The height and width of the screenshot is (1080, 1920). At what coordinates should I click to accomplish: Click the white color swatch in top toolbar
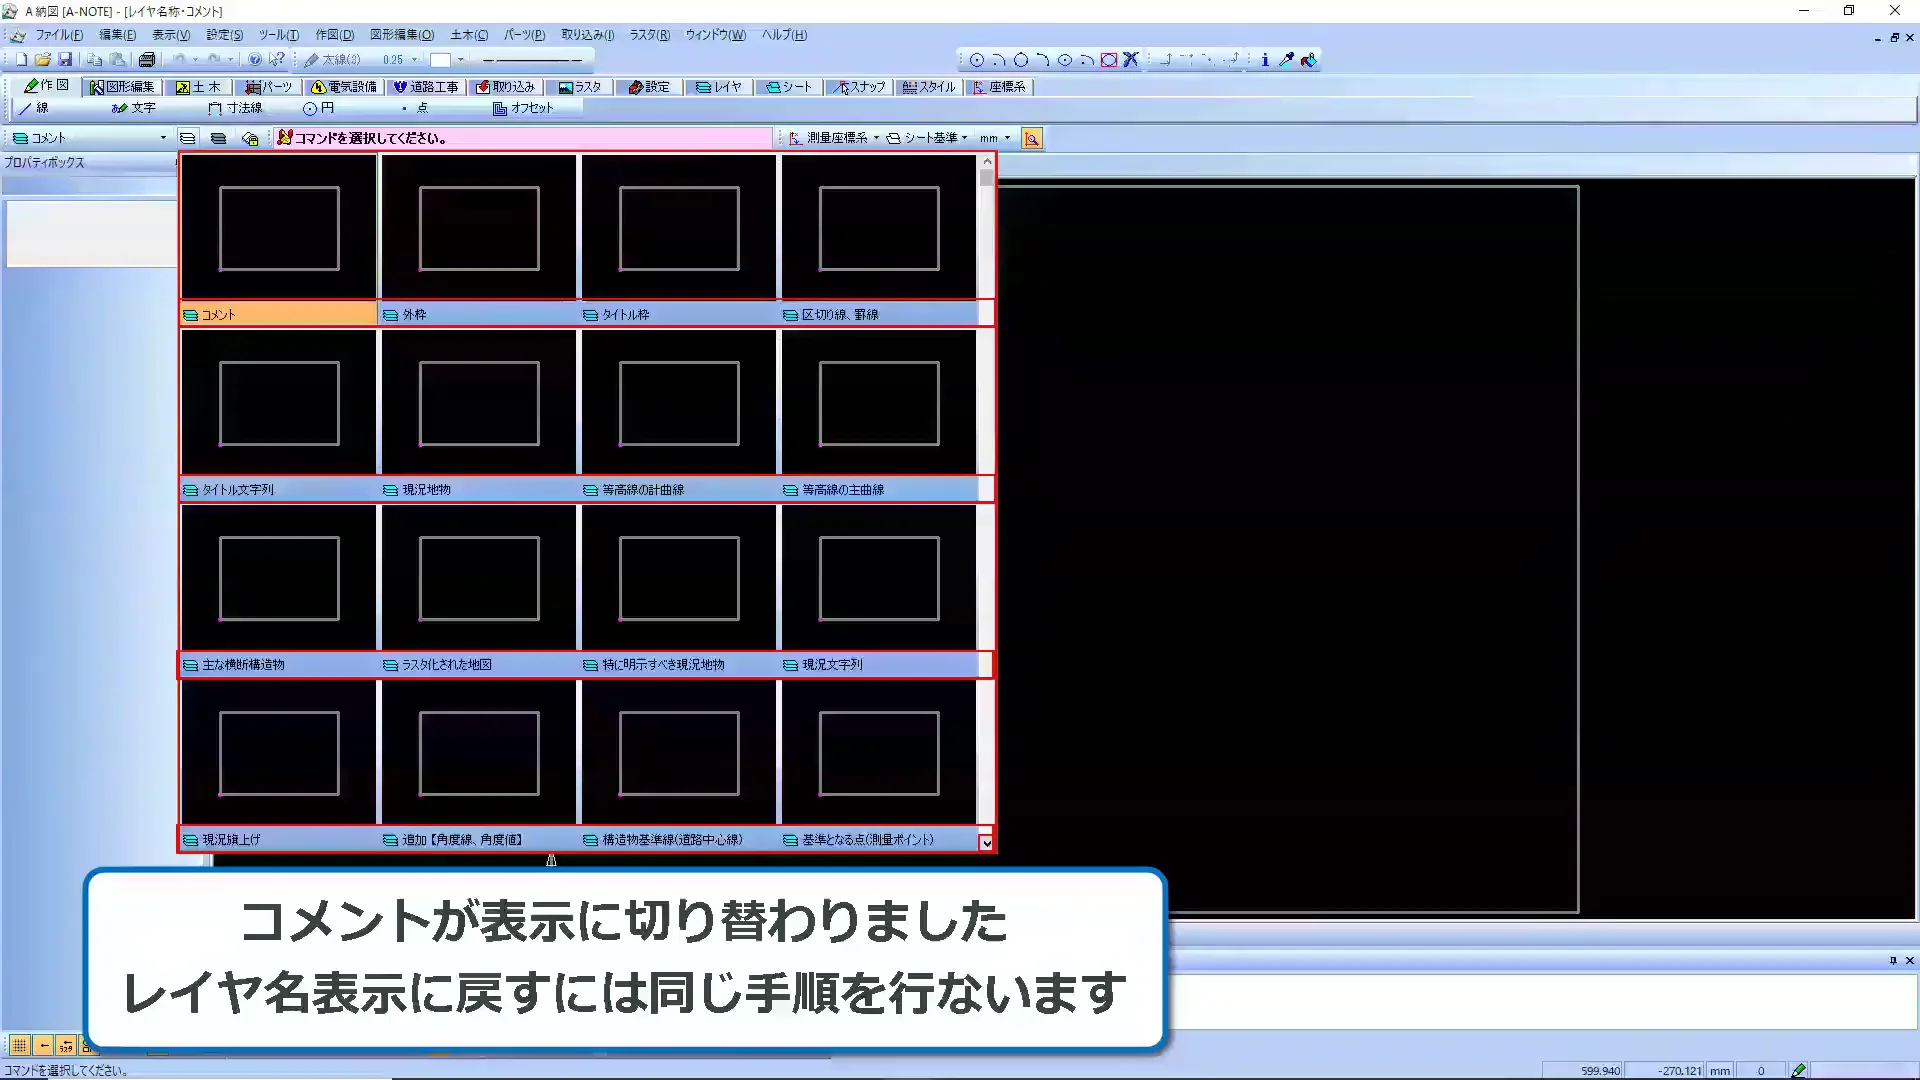[443, 59]
